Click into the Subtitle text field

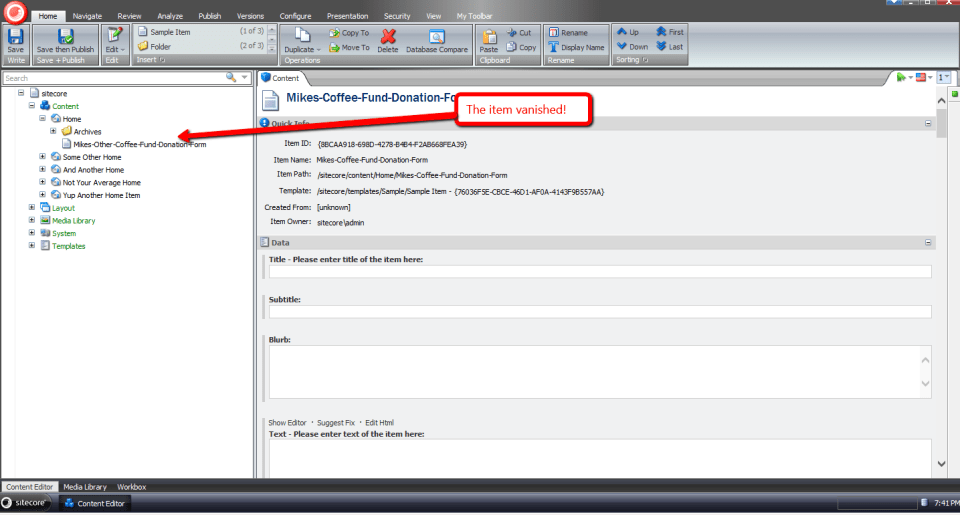[600, 312]
